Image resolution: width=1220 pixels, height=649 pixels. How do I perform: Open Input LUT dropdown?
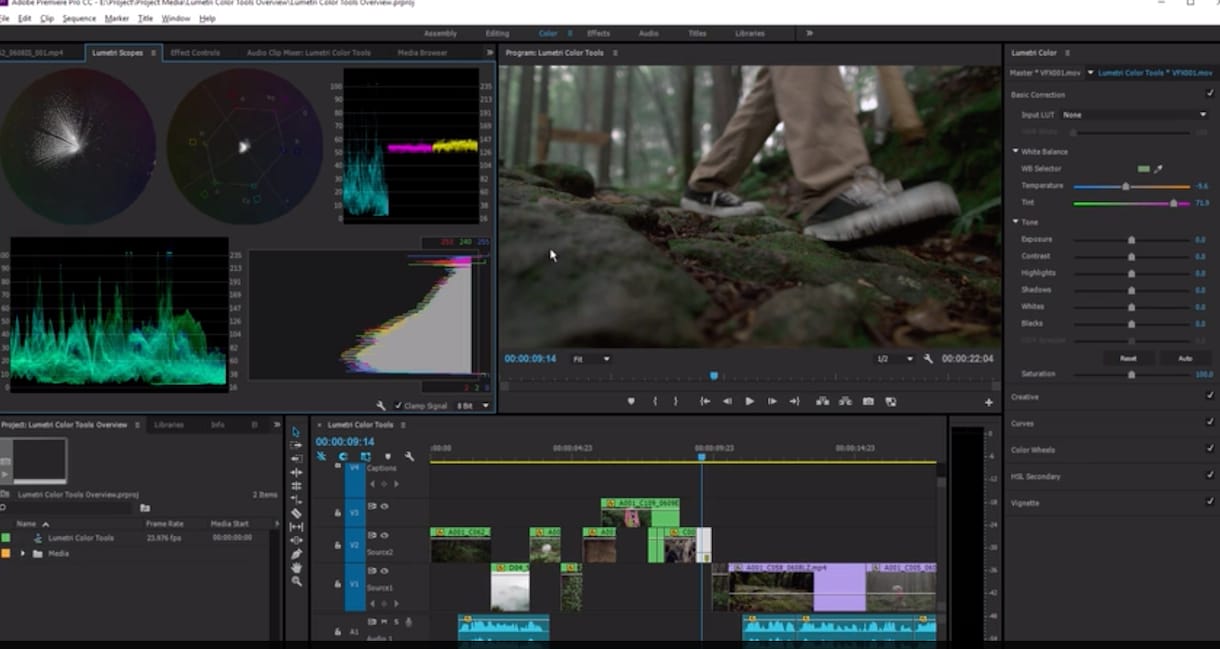pos(1135,115)
